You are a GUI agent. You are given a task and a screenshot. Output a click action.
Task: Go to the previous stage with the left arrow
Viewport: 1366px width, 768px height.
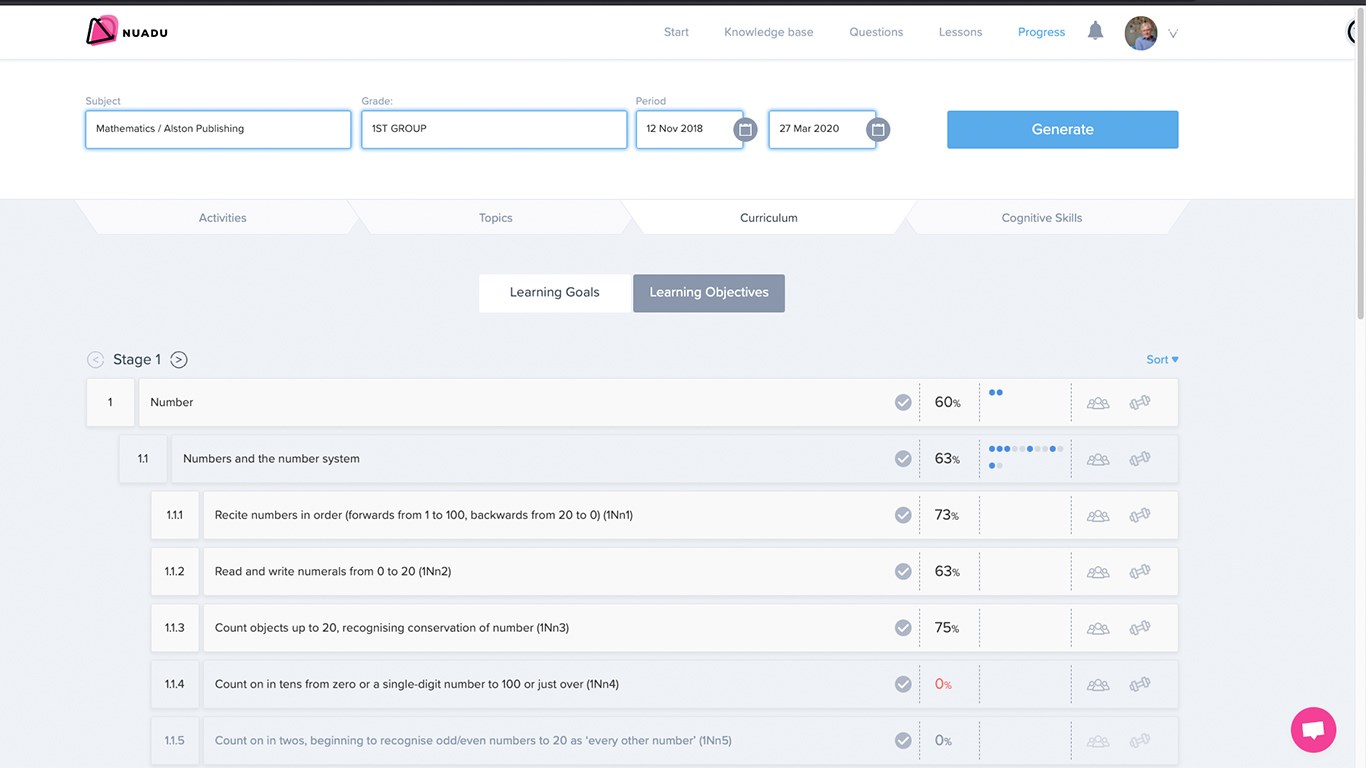pyautogui.click(x=95, y=360)
